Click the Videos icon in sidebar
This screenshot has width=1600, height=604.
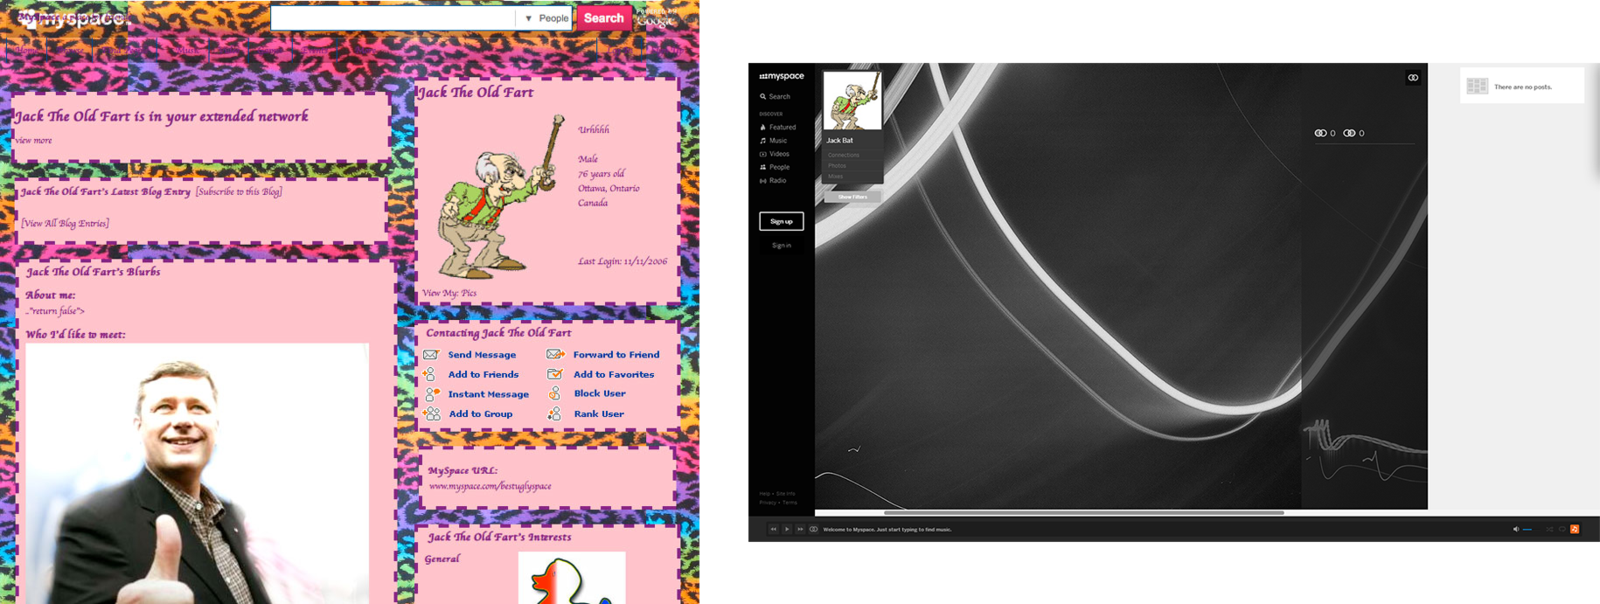763,154
